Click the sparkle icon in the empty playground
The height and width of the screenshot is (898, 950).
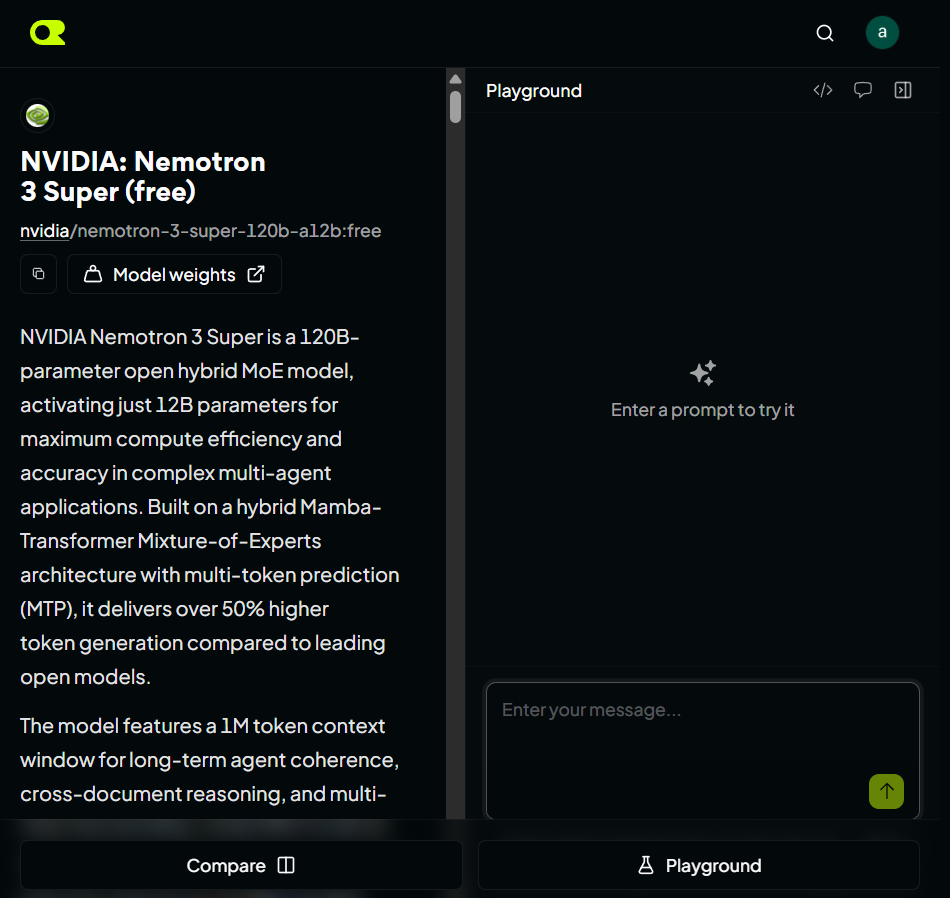tap(703, 373)
